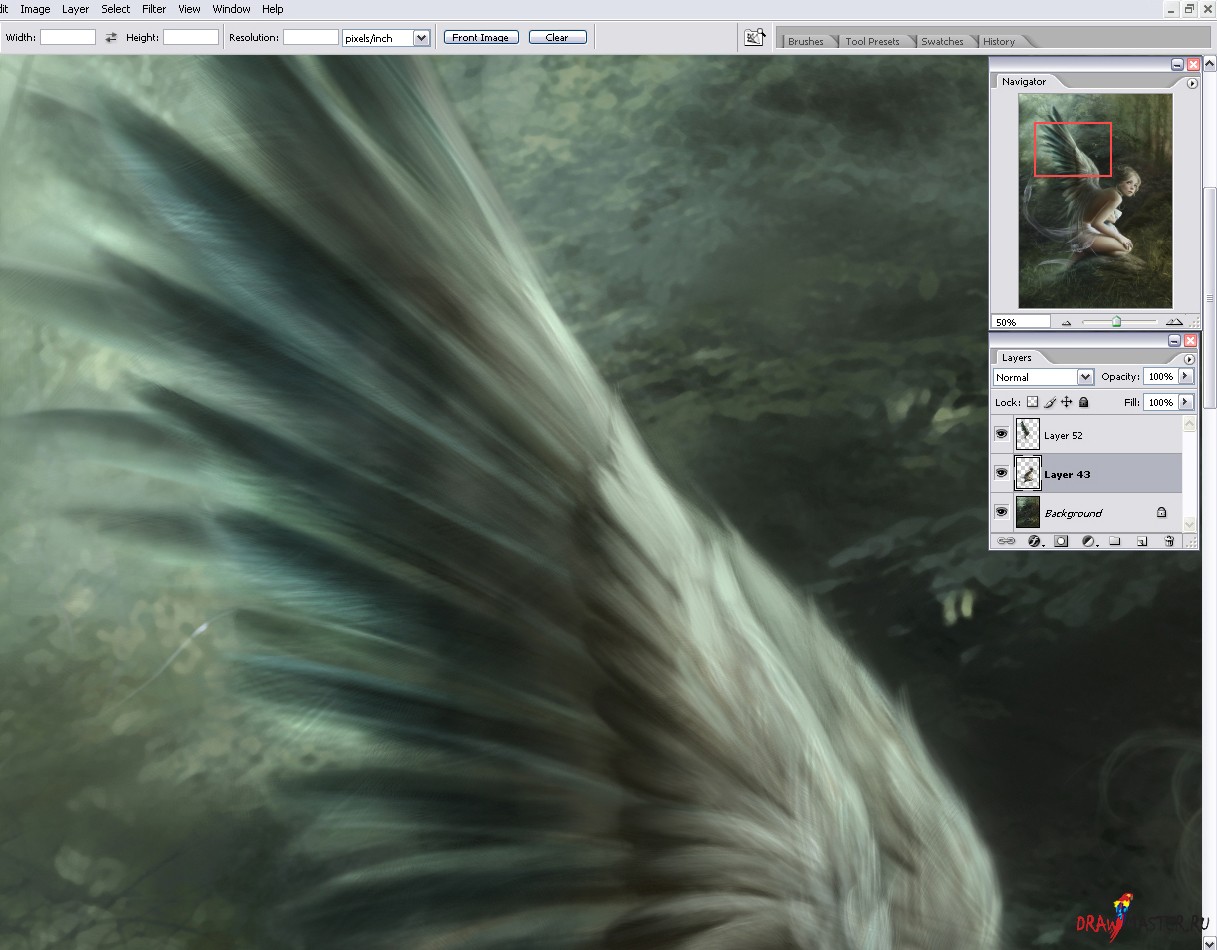Select the Background layer thumbnail
The height and width of the screenshot is (950, 1217).
[1027, 512]
